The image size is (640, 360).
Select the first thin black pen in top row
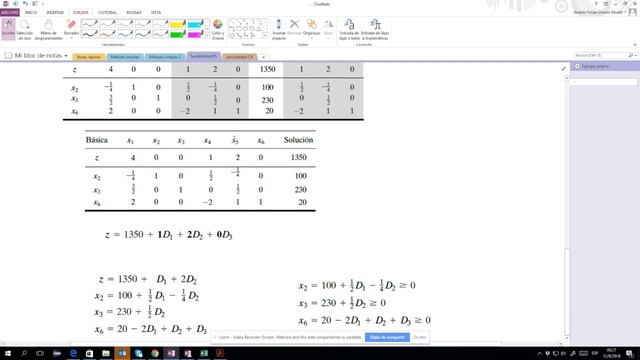[x=89, y=24]
